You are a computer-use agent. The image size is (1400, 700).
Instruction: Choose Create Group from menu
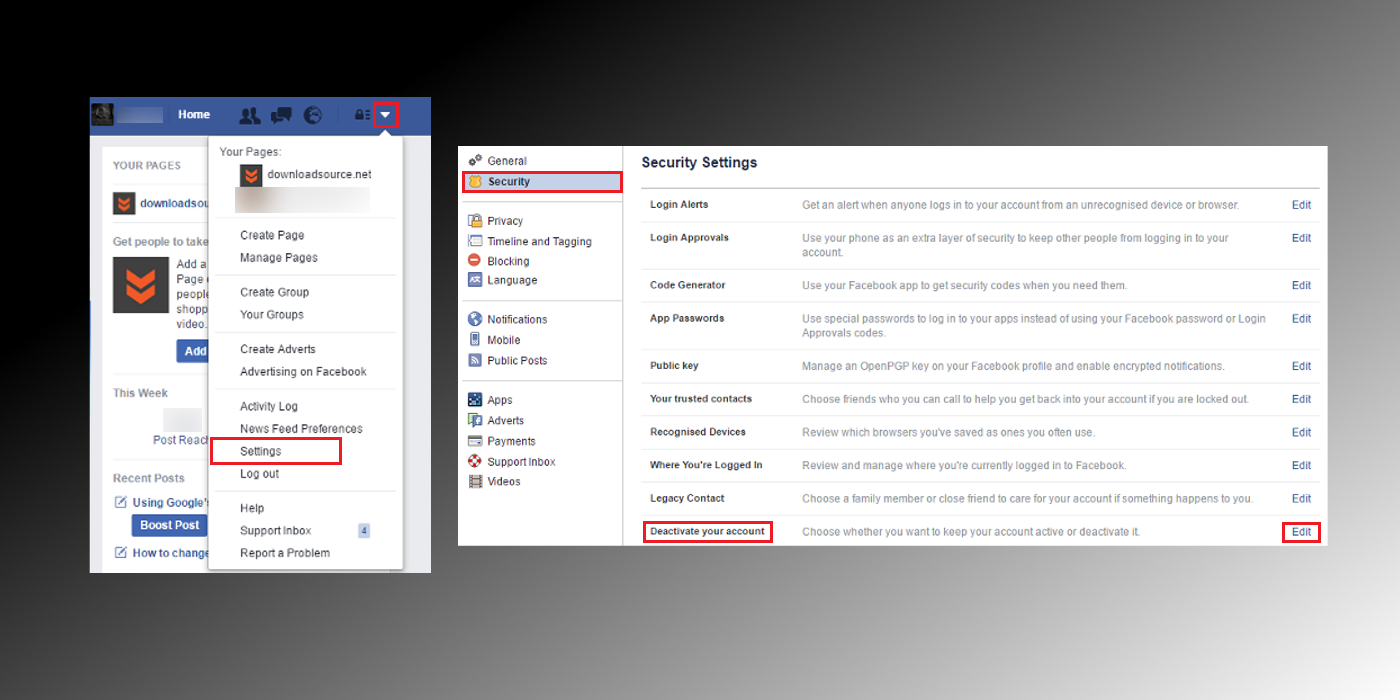point(274,292)
